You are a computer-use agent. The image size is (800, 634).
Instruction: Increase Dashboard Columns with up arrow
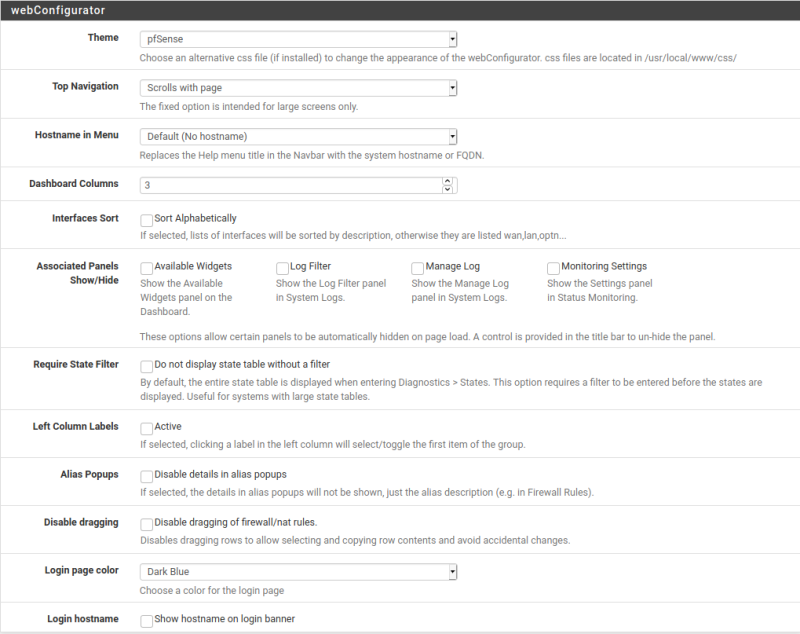coord(447,181)
